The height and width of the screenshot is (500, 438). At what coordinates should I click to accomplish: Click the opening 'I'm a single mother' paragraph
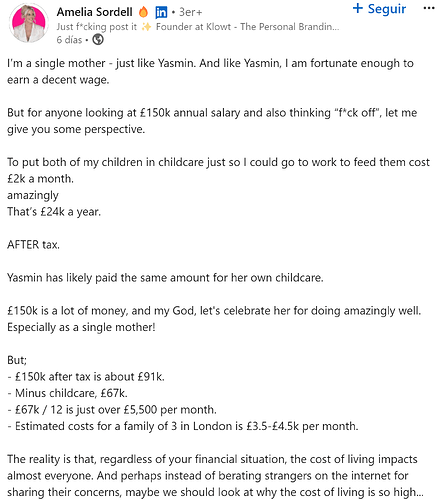(210, 71)
